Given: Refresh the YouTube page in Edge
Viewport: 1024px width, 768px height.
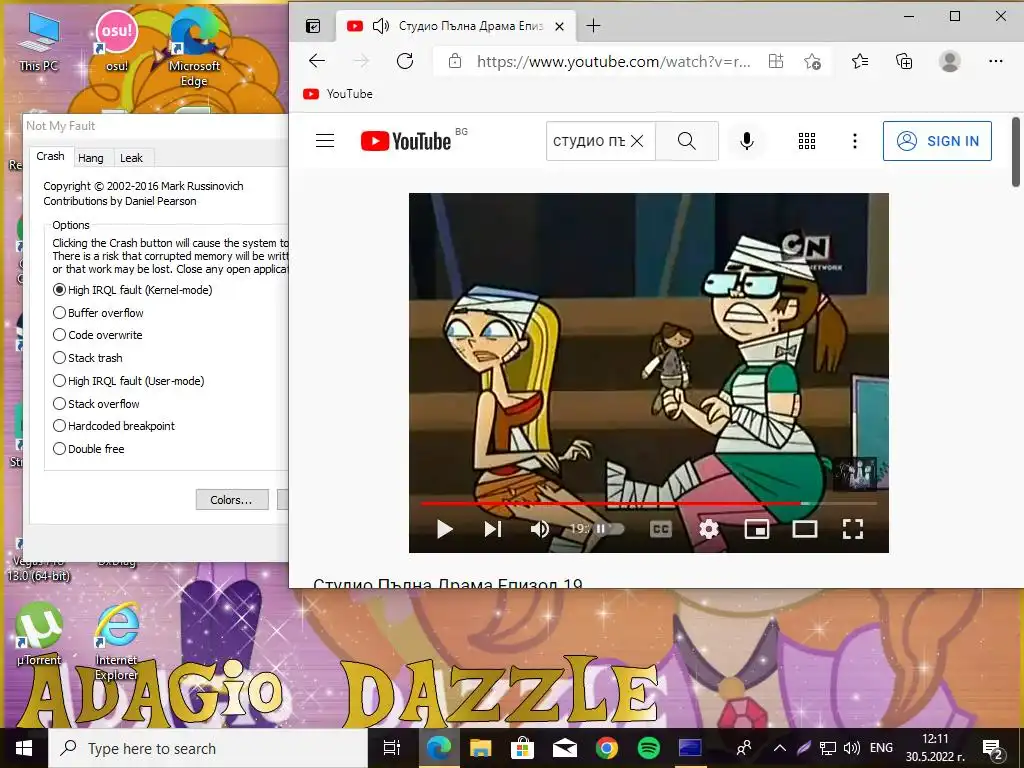Looking at the screenshot, I should click(x=405, y=61).
